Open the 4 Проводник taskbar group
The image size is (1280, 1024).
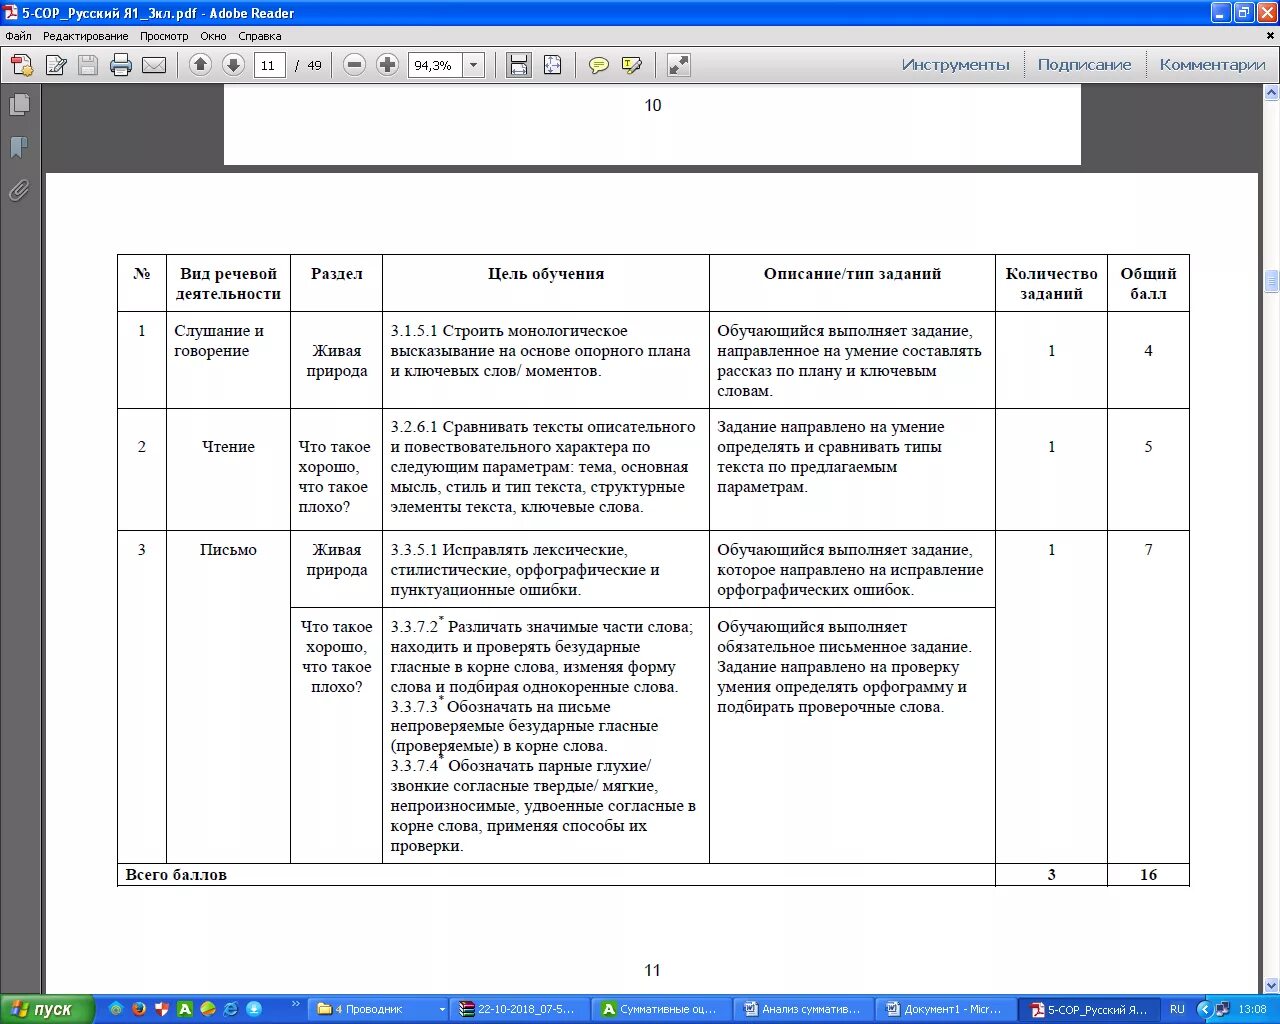[x=380, y=1009]
